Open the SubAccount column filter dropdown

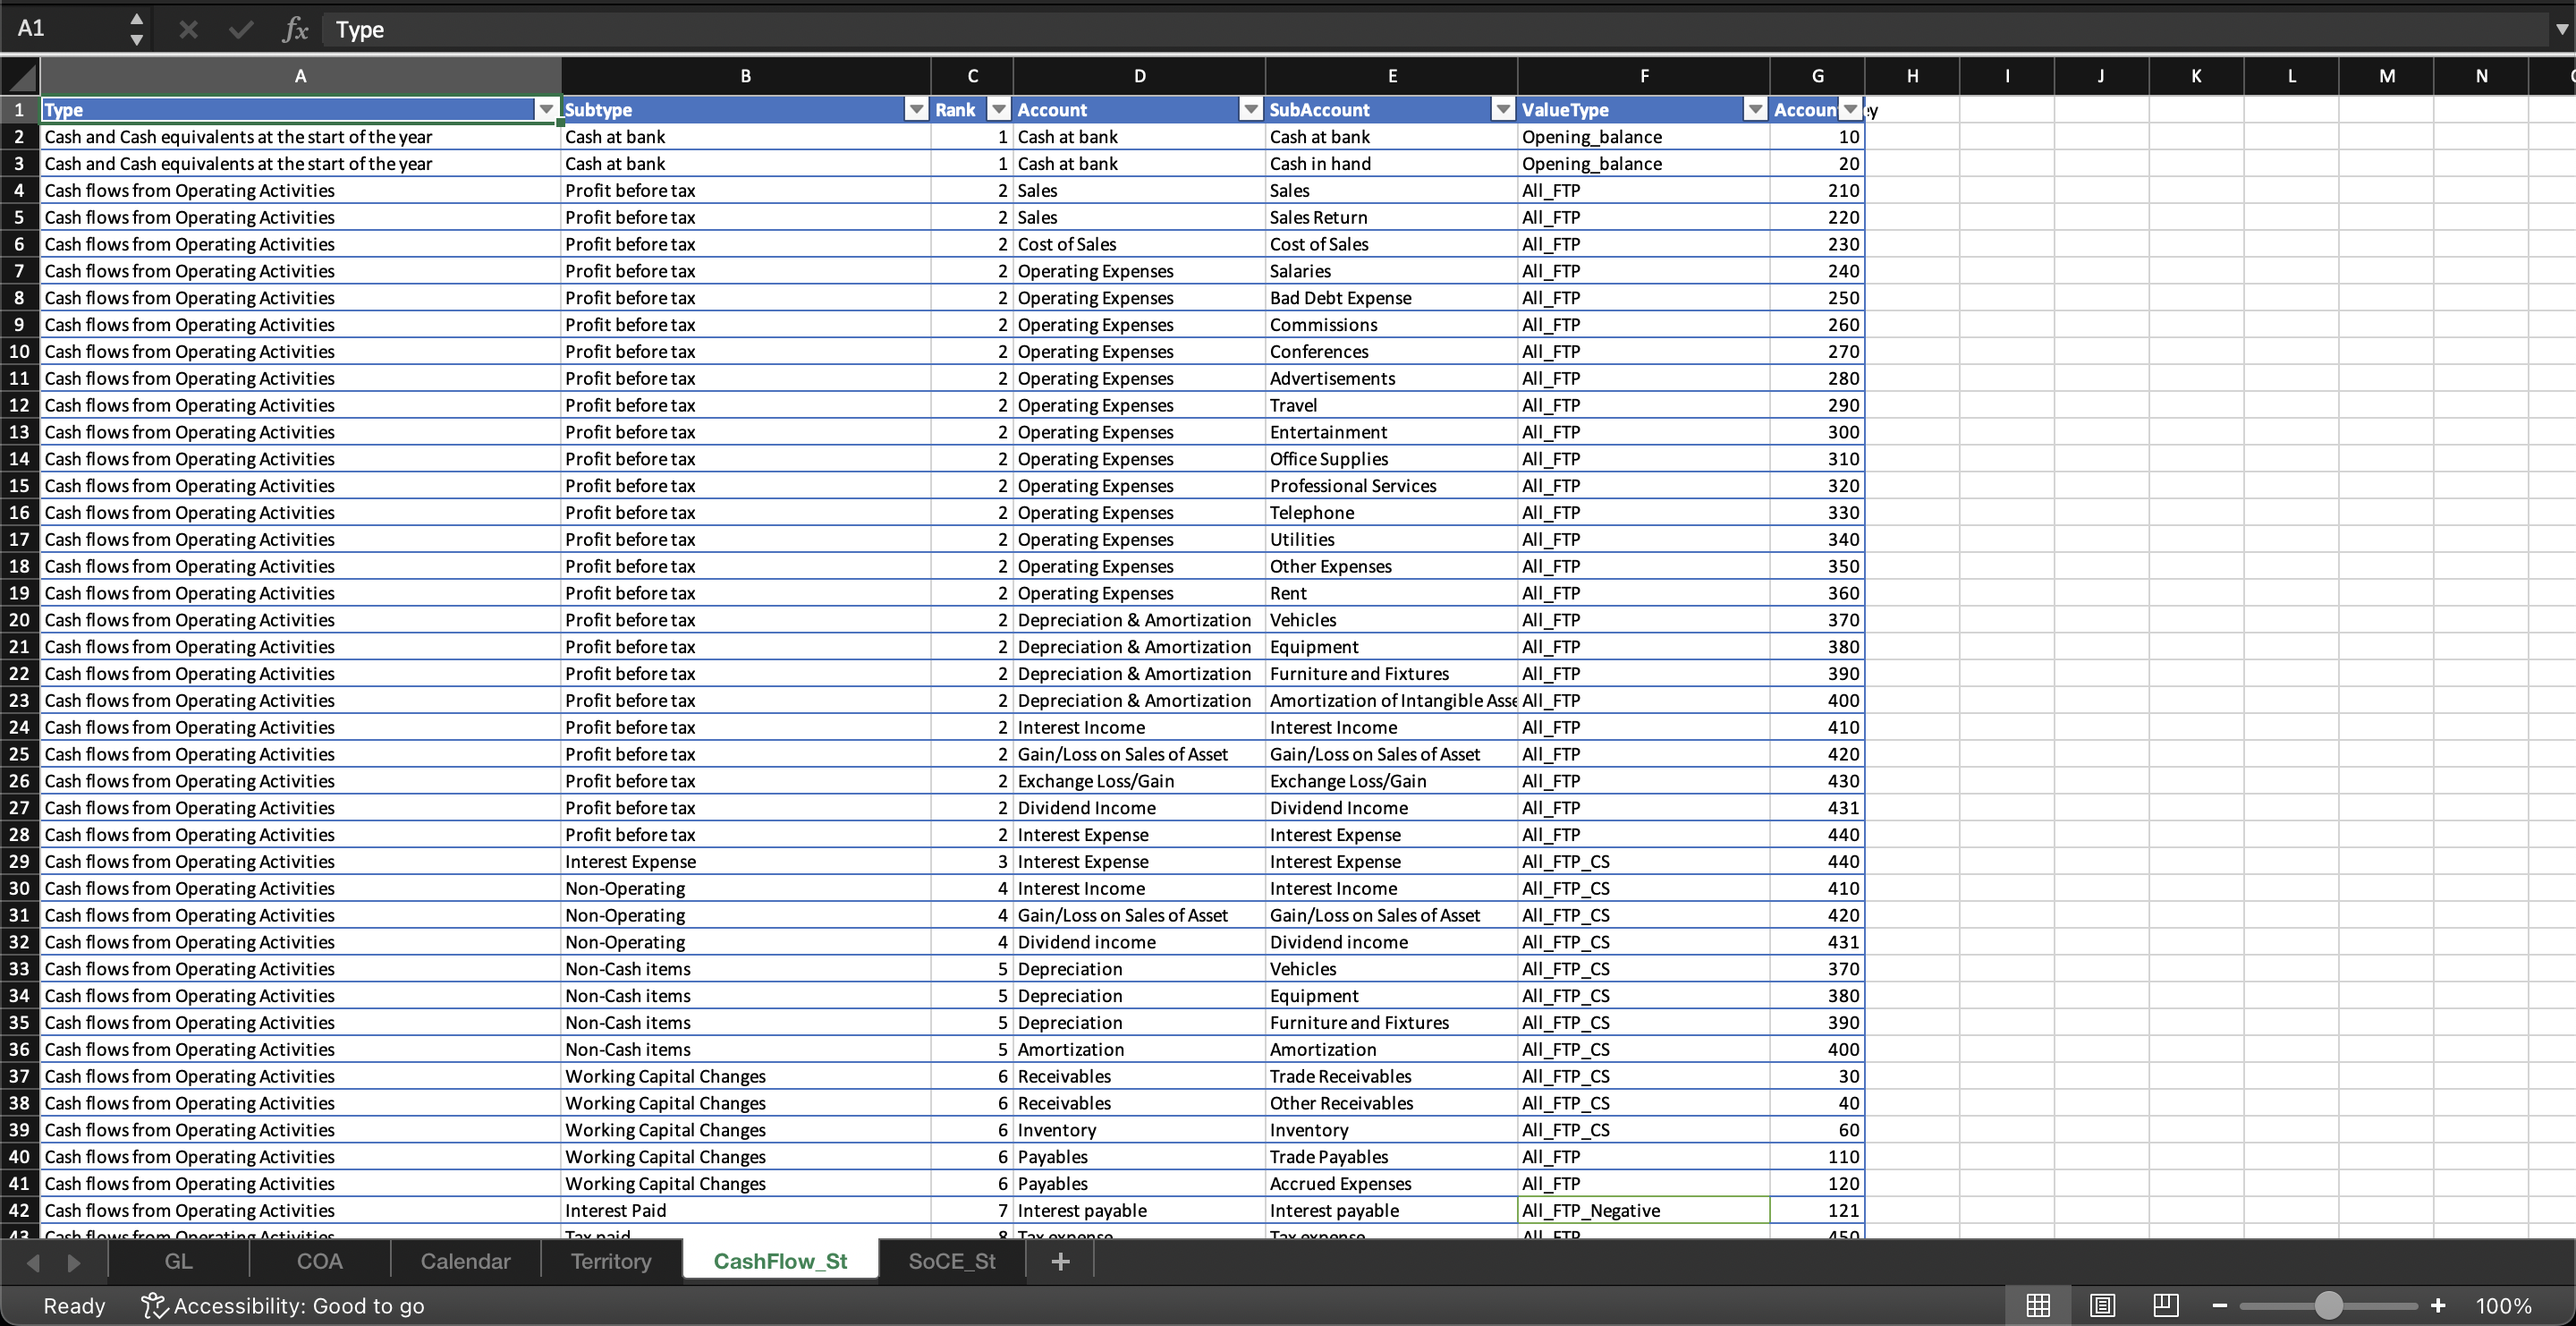click(x=1502, y=110)
